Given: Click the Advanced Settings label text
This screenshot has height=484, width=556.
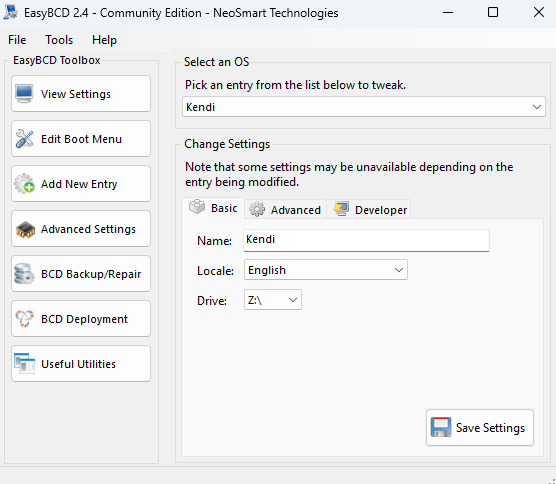Looking at the screenshot, I should 88,229.
